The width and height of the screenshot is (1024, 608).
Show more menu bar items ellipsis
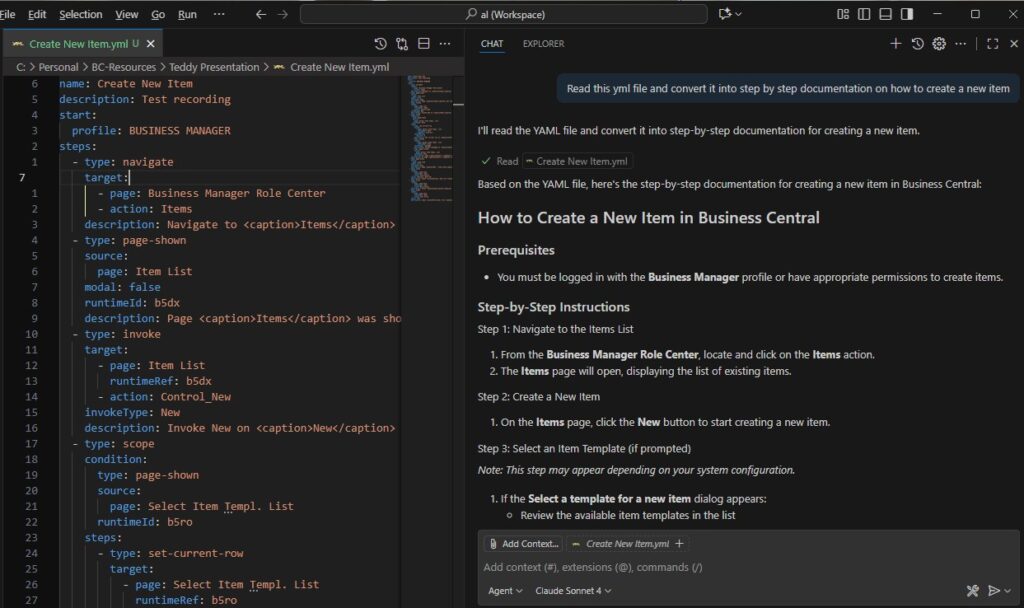219,14
